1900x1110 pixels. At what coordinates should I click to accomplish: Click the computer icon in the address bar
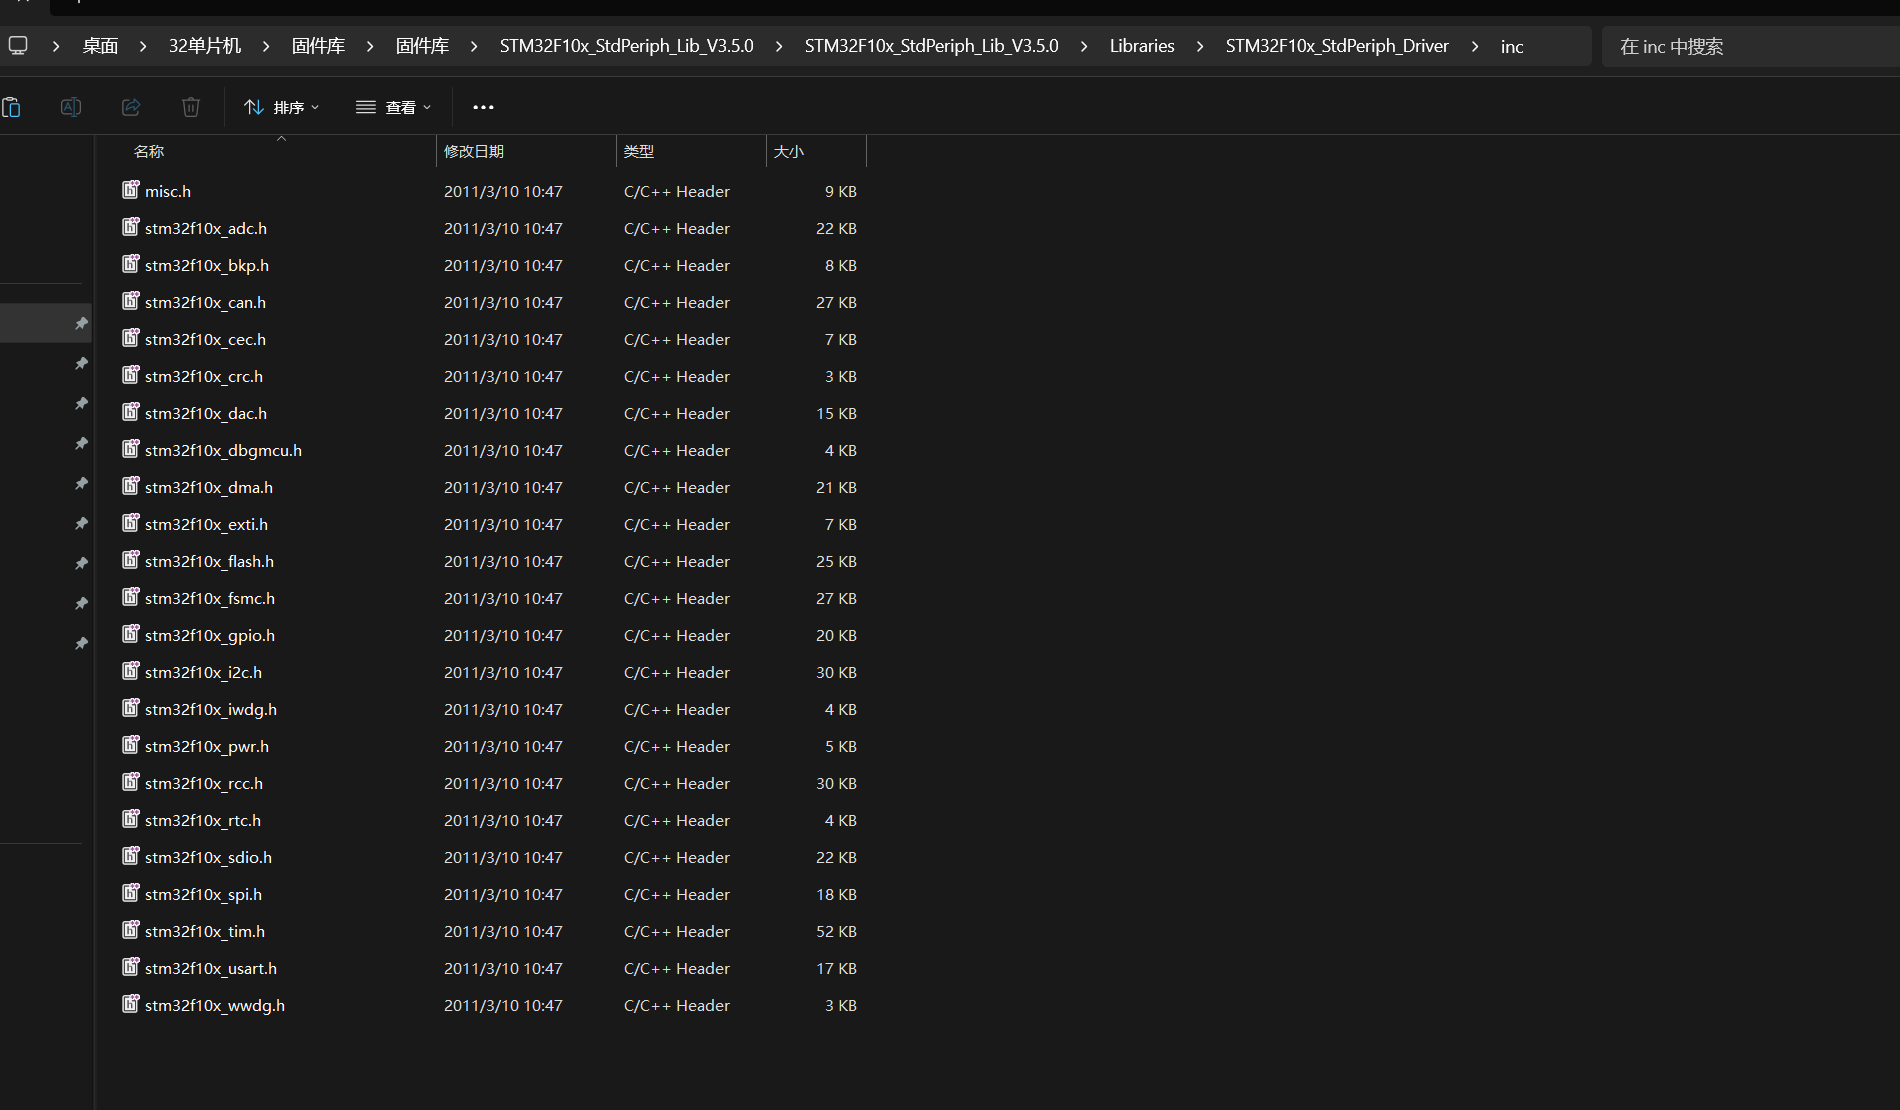click(18, 46)
